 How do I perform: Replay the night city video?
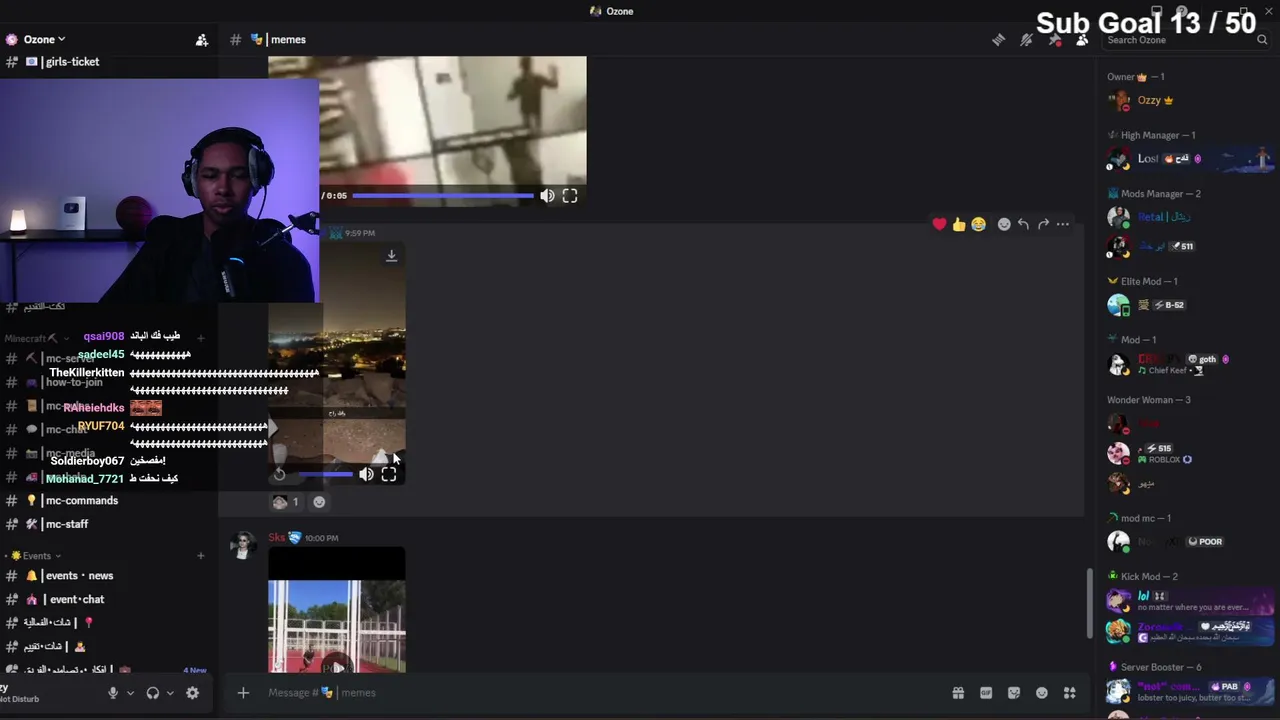pos(279,475)
